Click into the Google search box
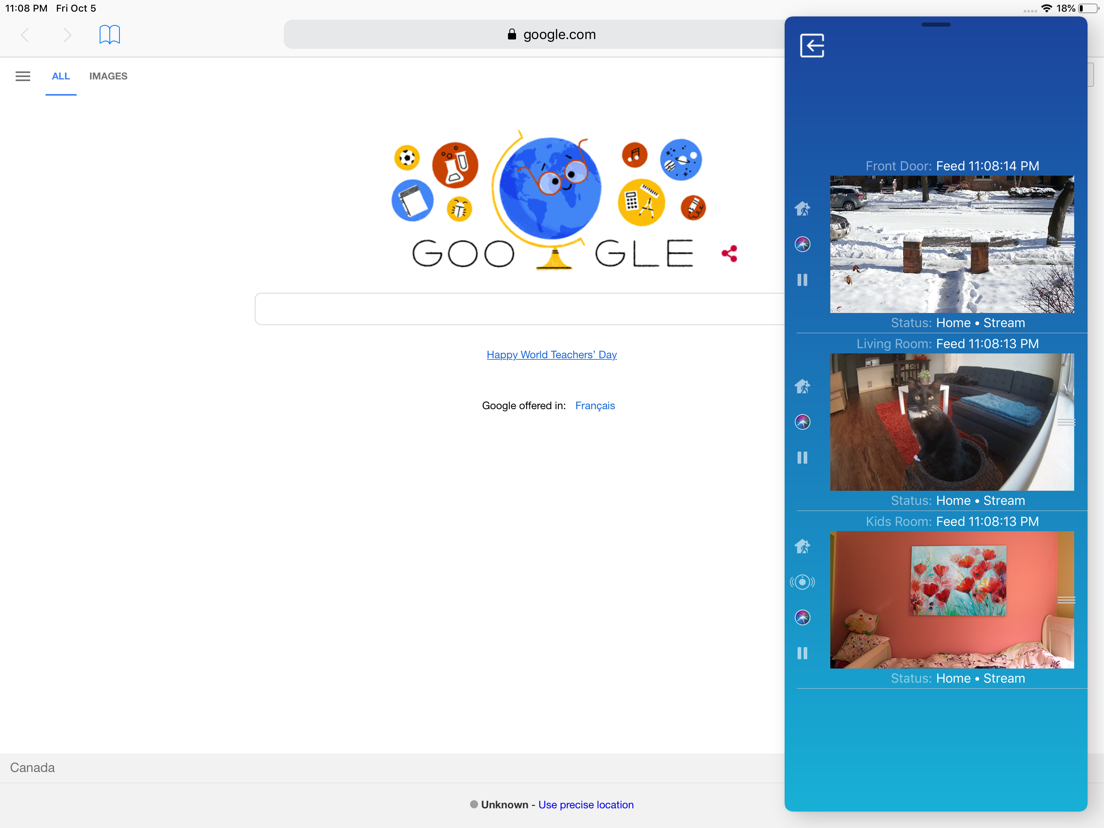The image size is (1104, 828). click(x=520, y=309)
